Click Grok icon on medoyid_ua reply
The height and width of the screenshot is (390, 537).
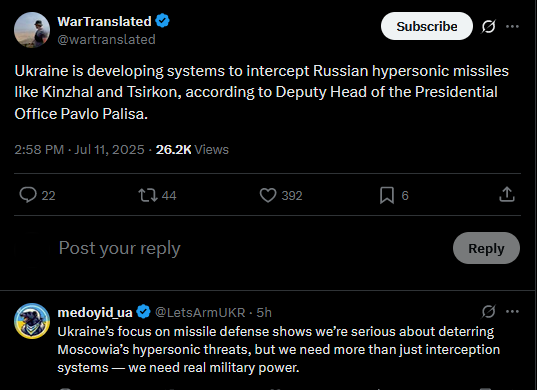click(x=488, y=311)
